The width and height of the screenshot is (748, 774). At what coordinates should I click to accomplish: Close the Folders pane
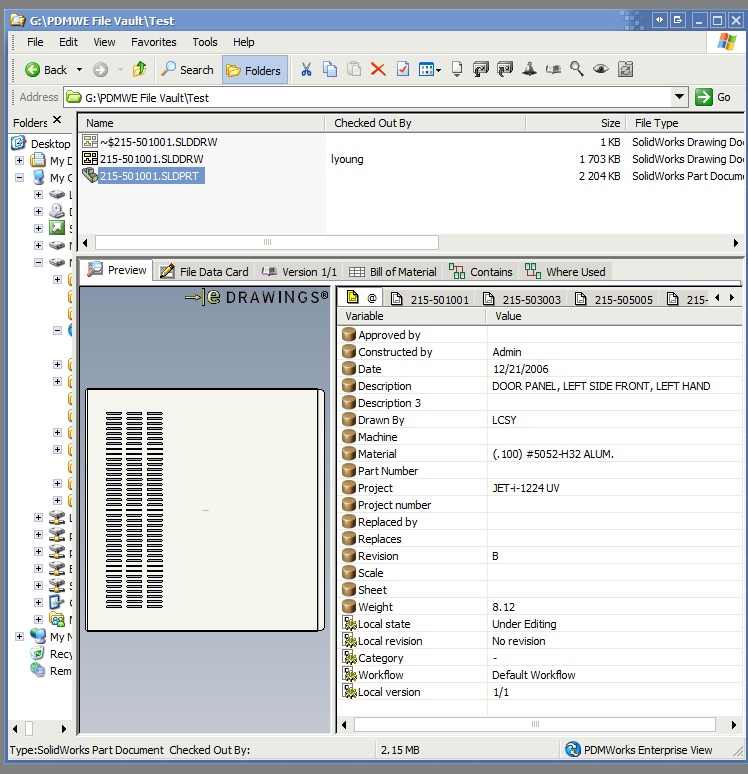57,120
